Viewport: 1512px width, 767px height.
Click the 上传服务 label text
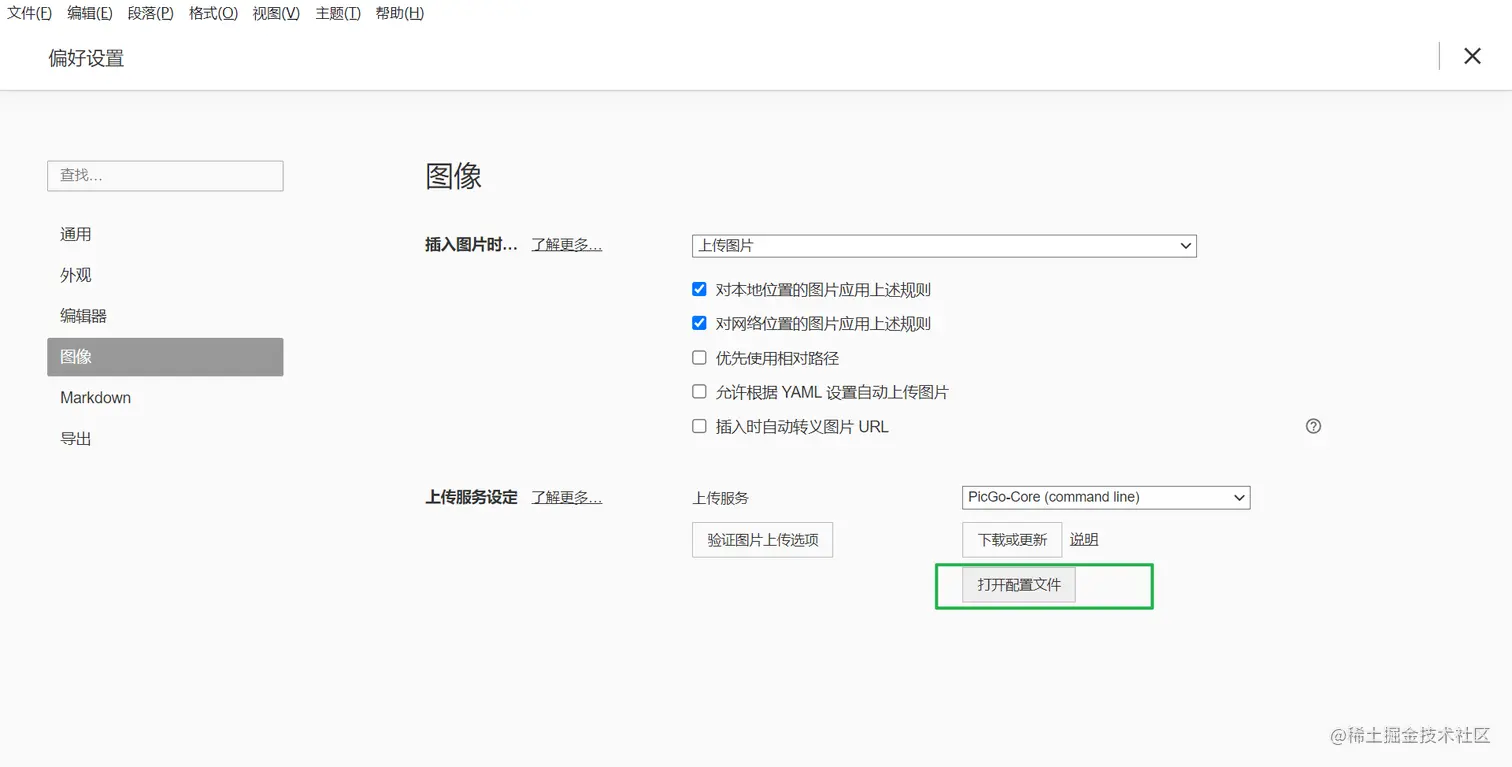click(720, 498)
